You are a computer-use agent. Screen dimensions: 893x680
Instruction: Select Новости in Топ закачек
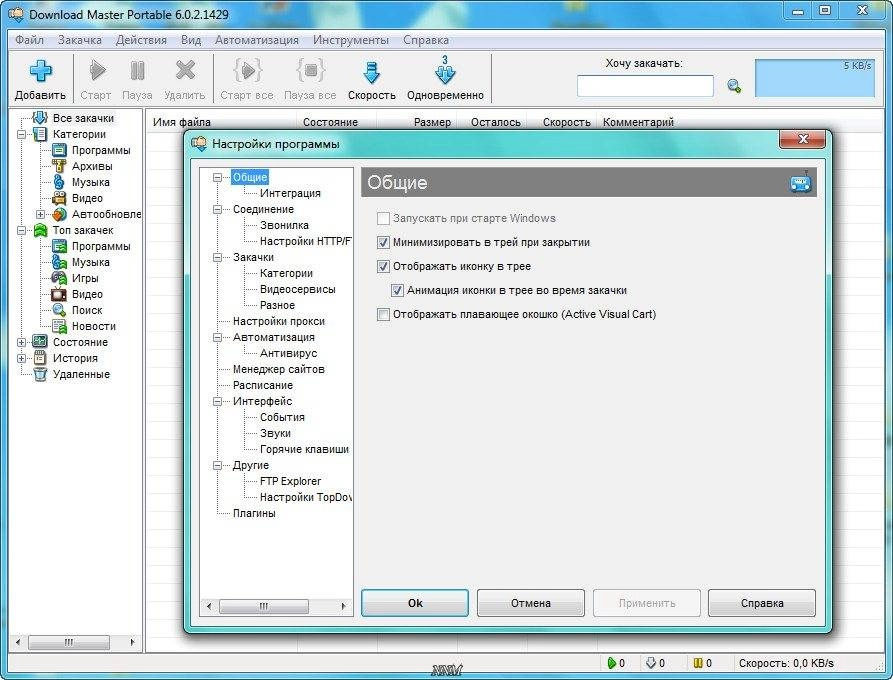point(93,326)
